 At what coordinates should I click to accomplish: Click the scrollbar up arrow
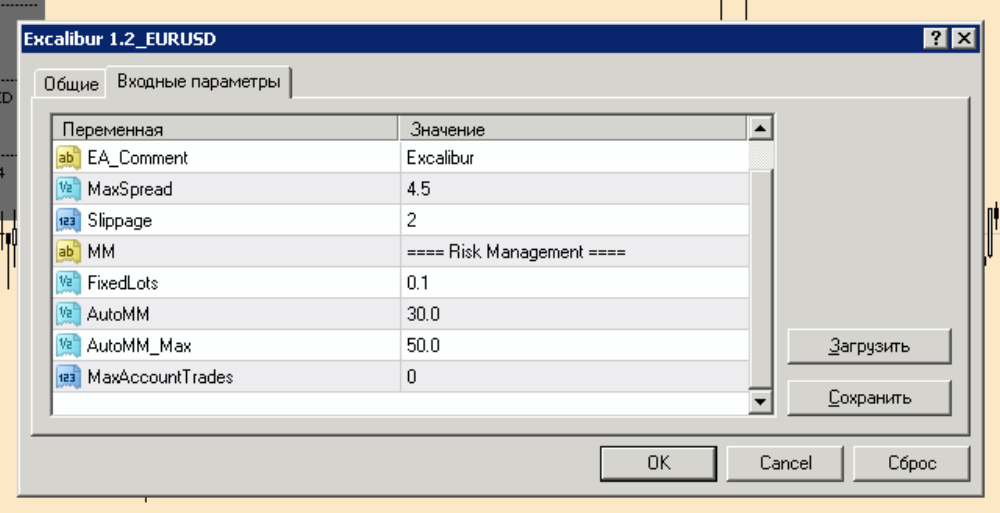tap(760, 129)
